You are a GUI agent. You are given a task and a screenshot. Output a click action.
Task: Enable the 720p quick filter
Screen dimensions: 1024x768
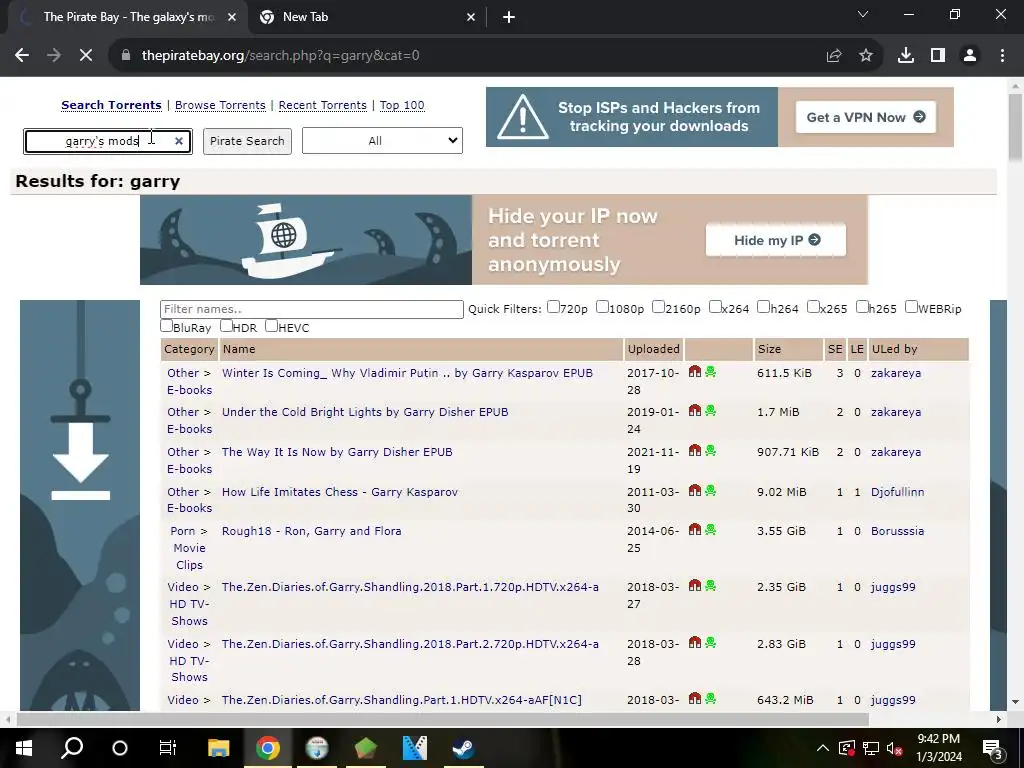(553, 306)
